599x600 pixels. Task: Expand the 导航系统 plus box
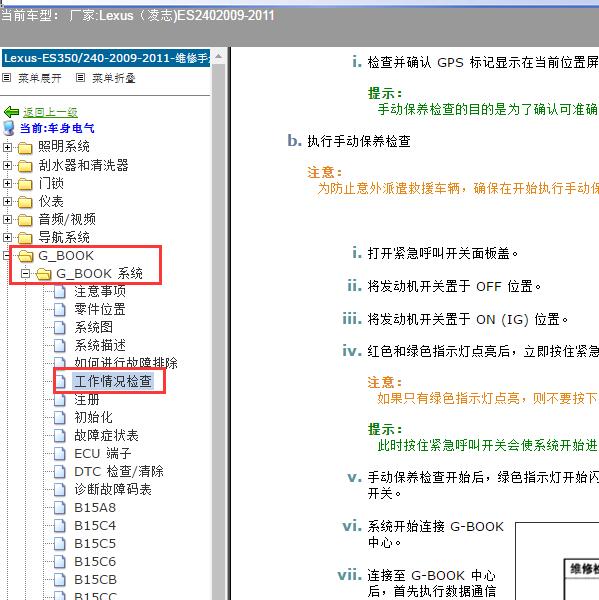click(x=7, y=237)
